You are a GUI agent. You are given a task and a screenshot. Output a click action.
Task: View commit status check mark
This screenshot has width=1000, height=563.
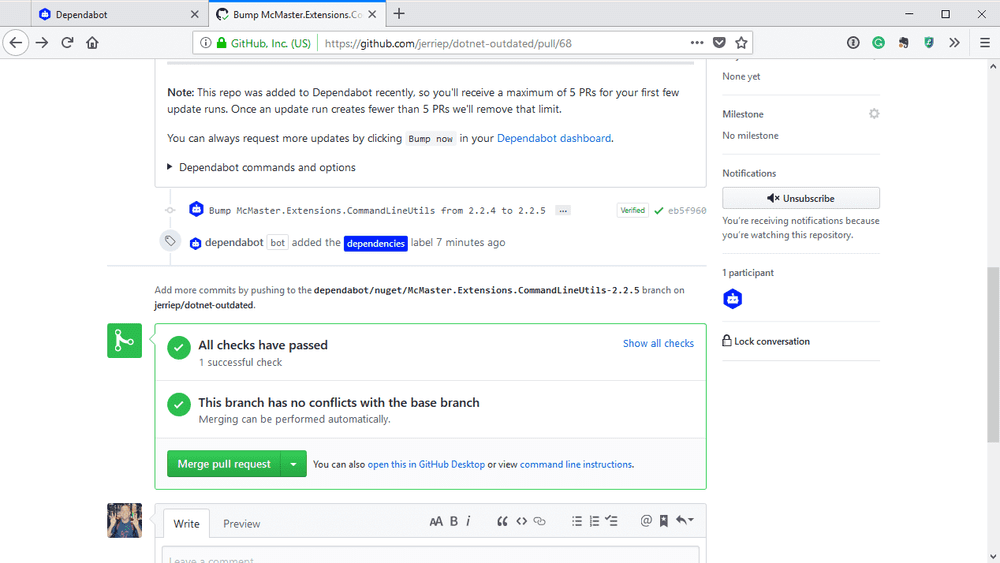coord(659,210)
